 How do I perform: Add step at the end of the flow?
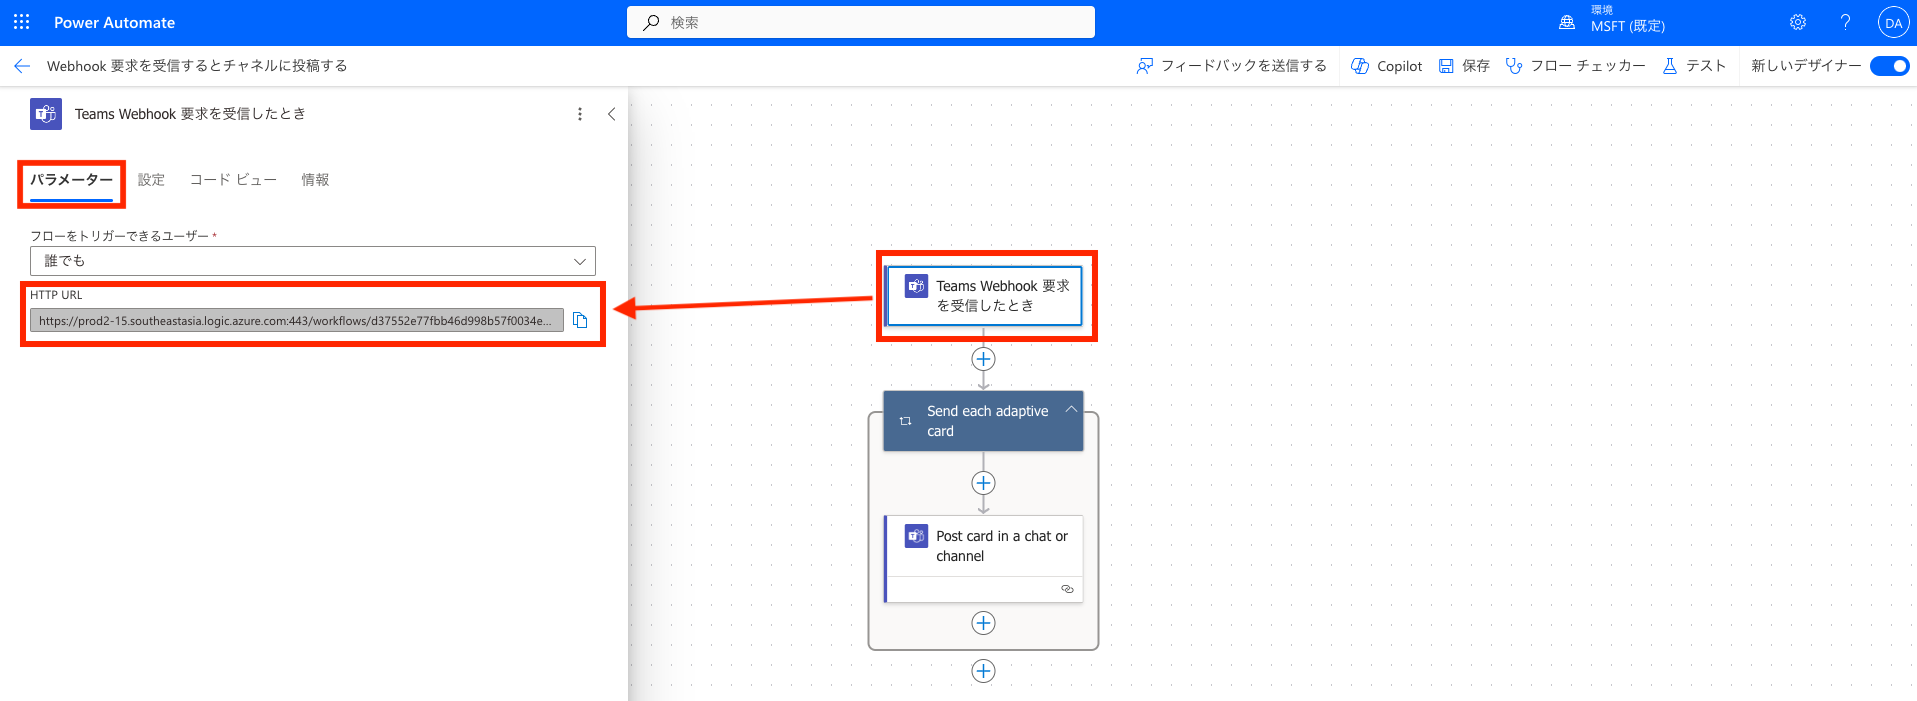click(984, 671)
